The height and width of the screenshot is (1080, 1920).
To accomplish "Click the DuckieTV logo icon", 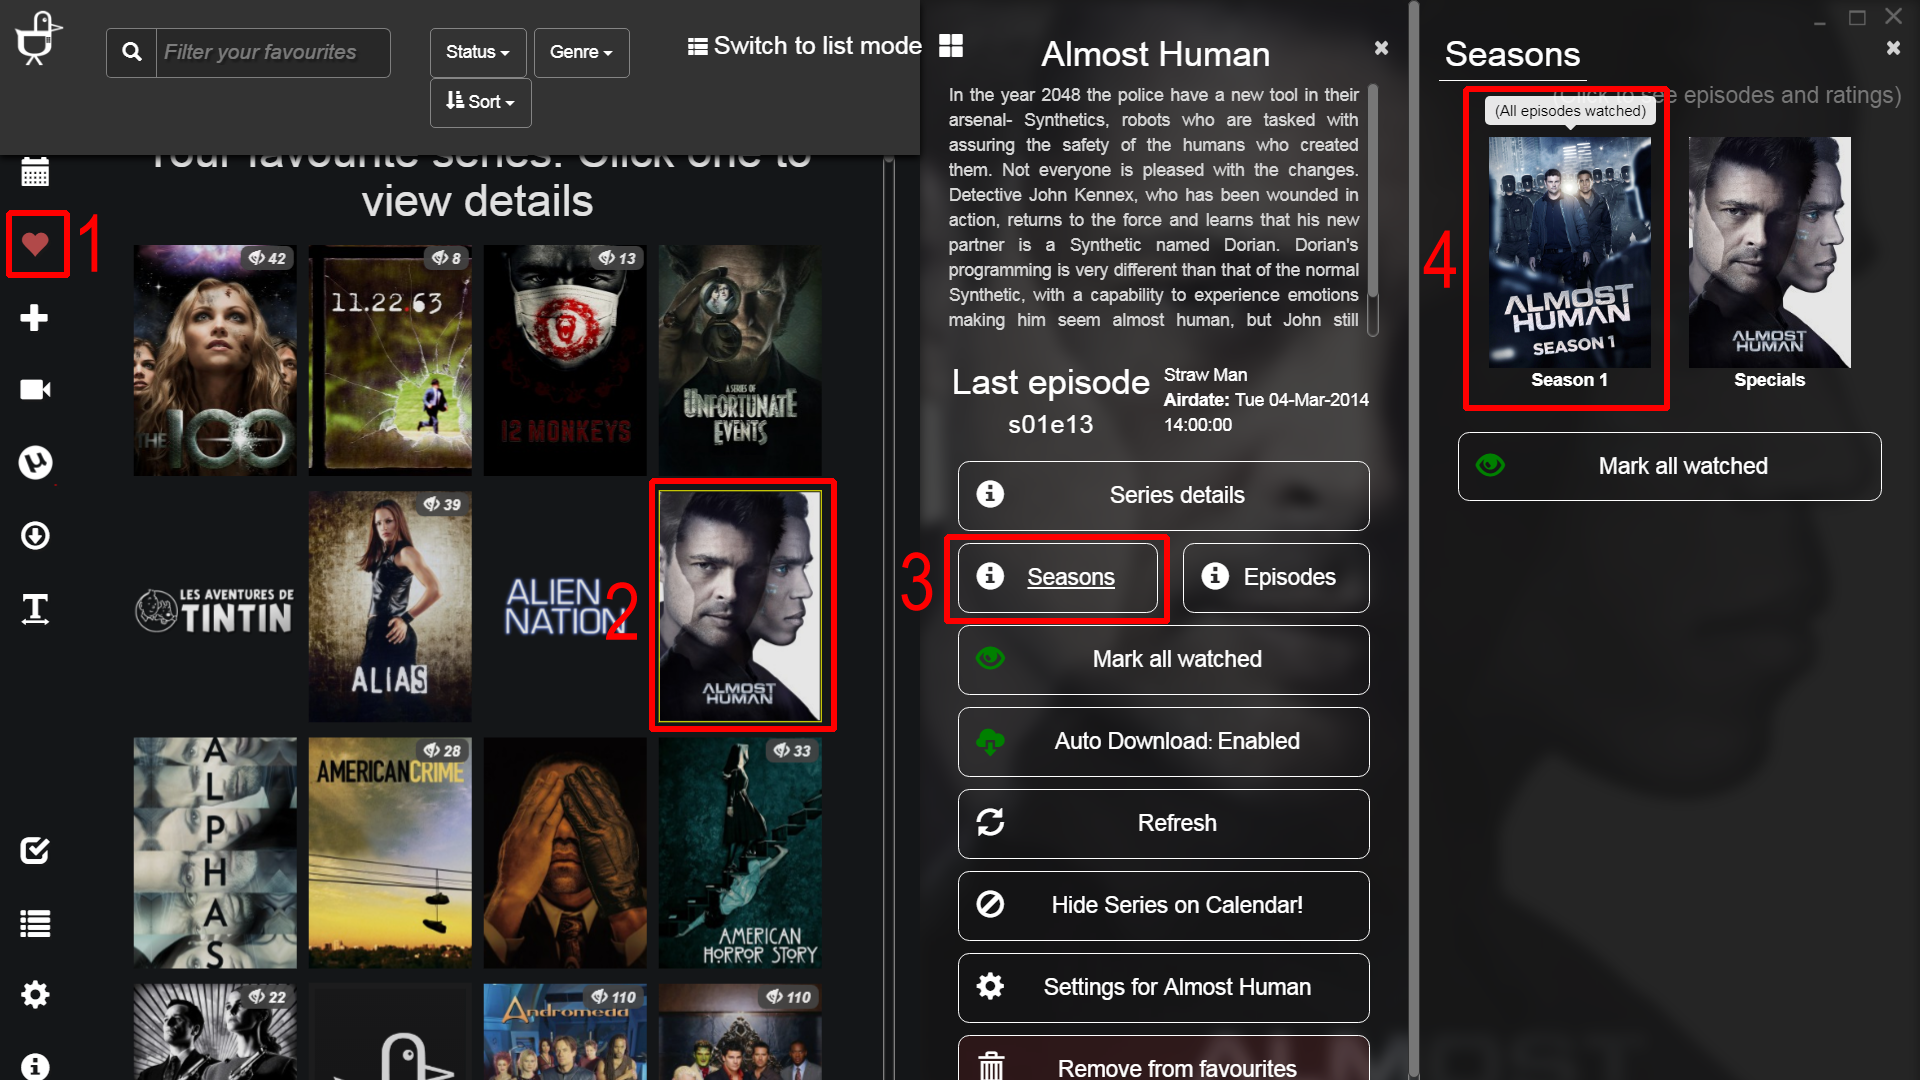I will point(39,38).
